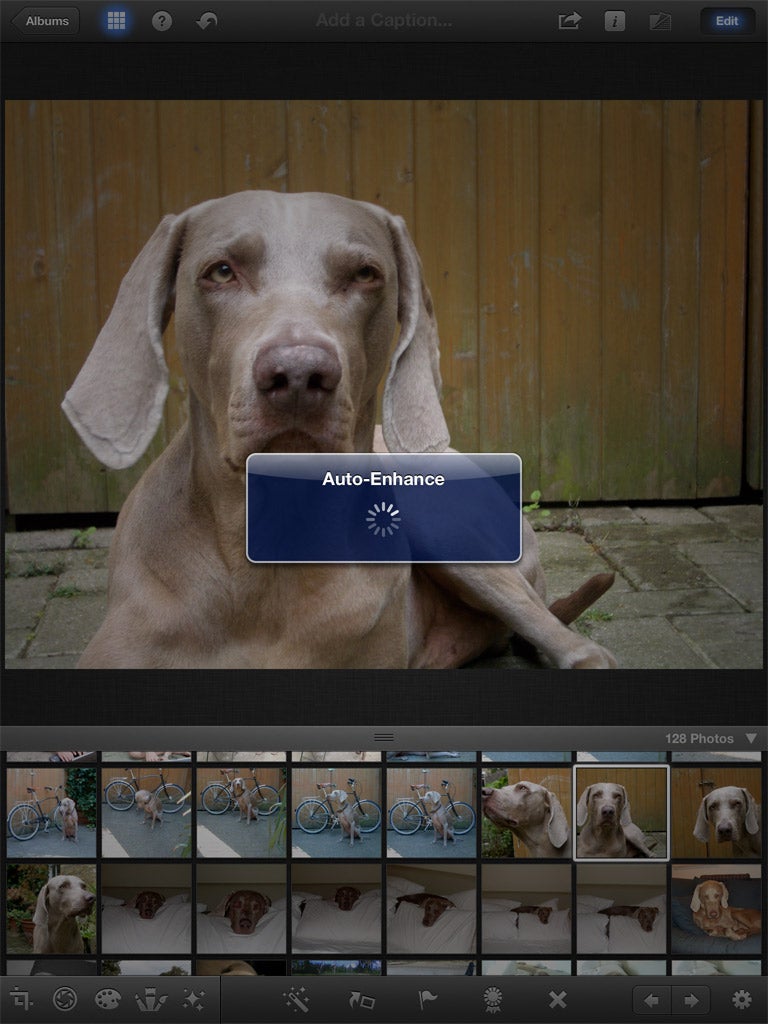Select the Crop and Straighten tool
This screenshot has height=1024, width=768.
(21, 998)
